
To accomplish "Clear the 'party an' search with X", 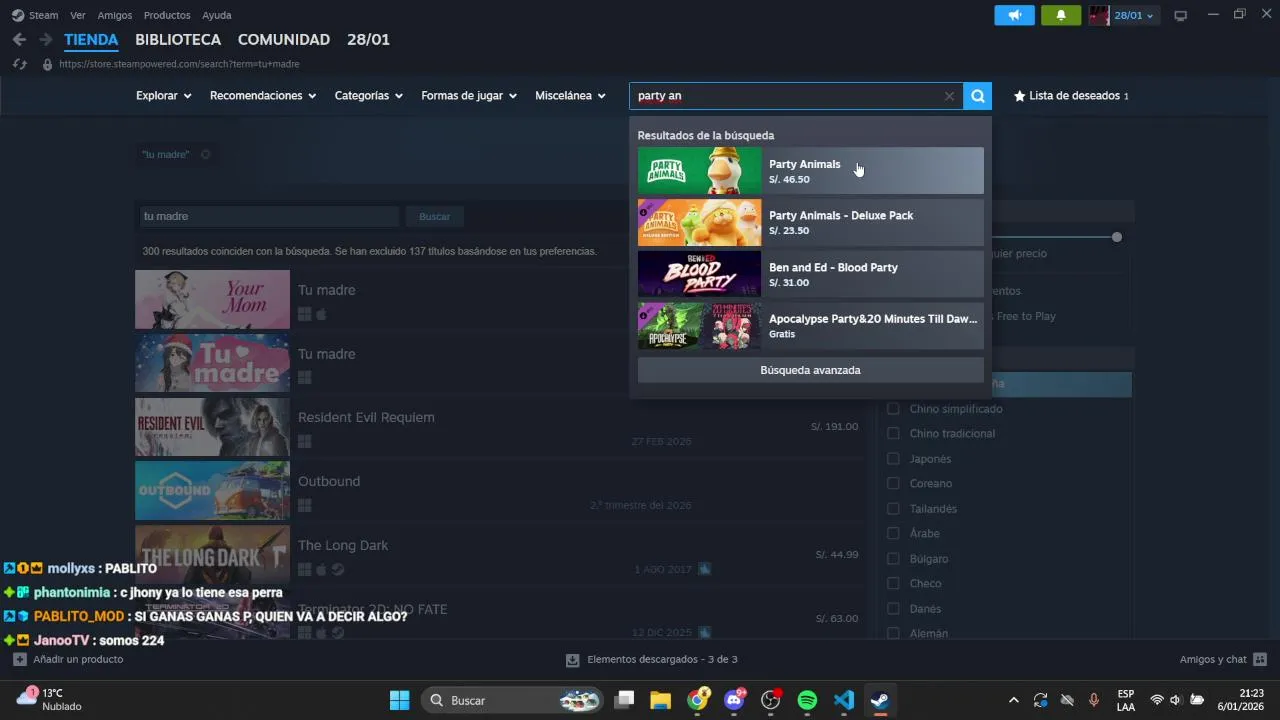I will tap(949, 96).
